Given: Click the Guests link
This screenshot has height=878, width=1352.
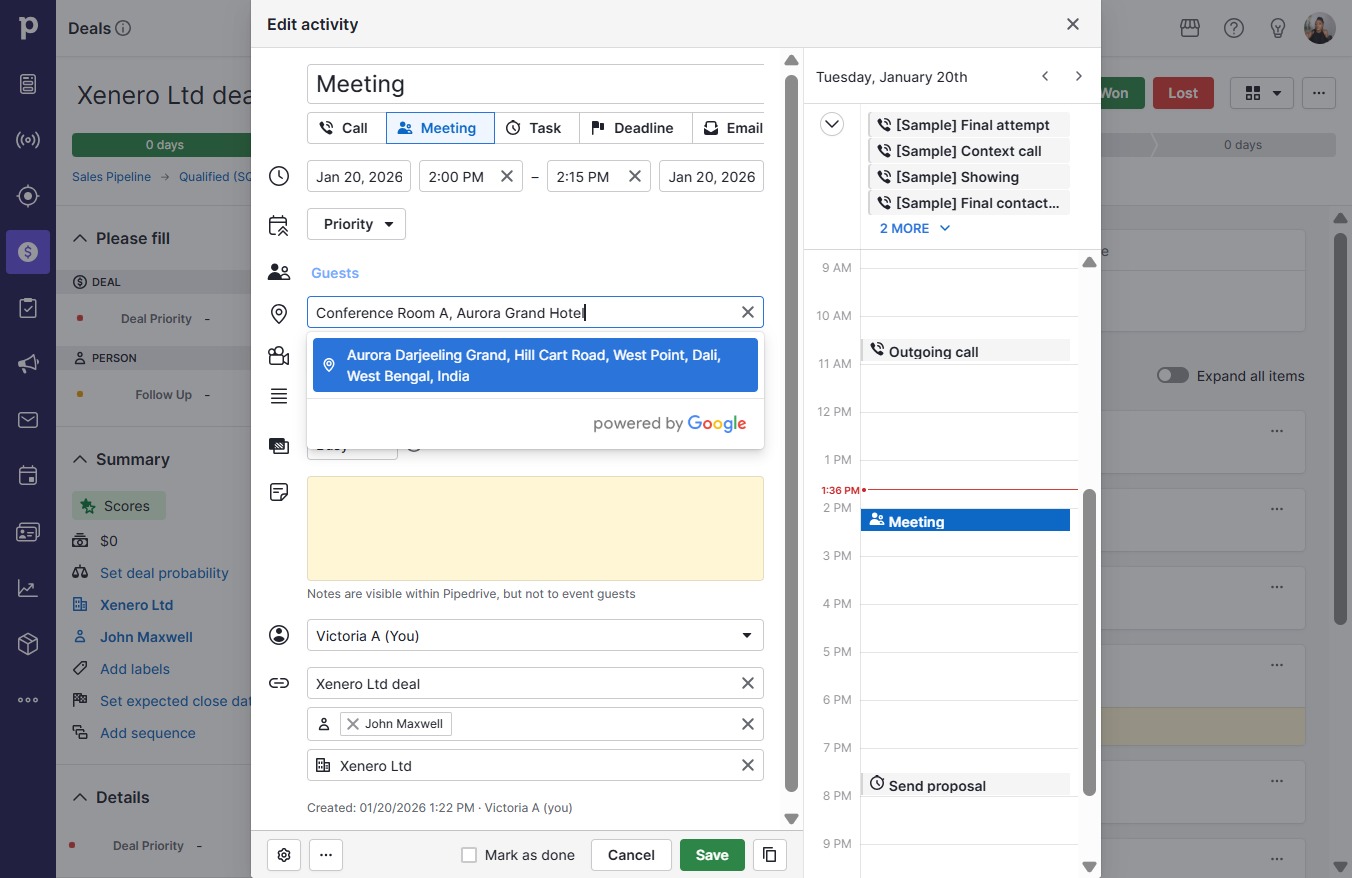Looking at the screenshot, I should pyautogui.click(x=335, y=273).
